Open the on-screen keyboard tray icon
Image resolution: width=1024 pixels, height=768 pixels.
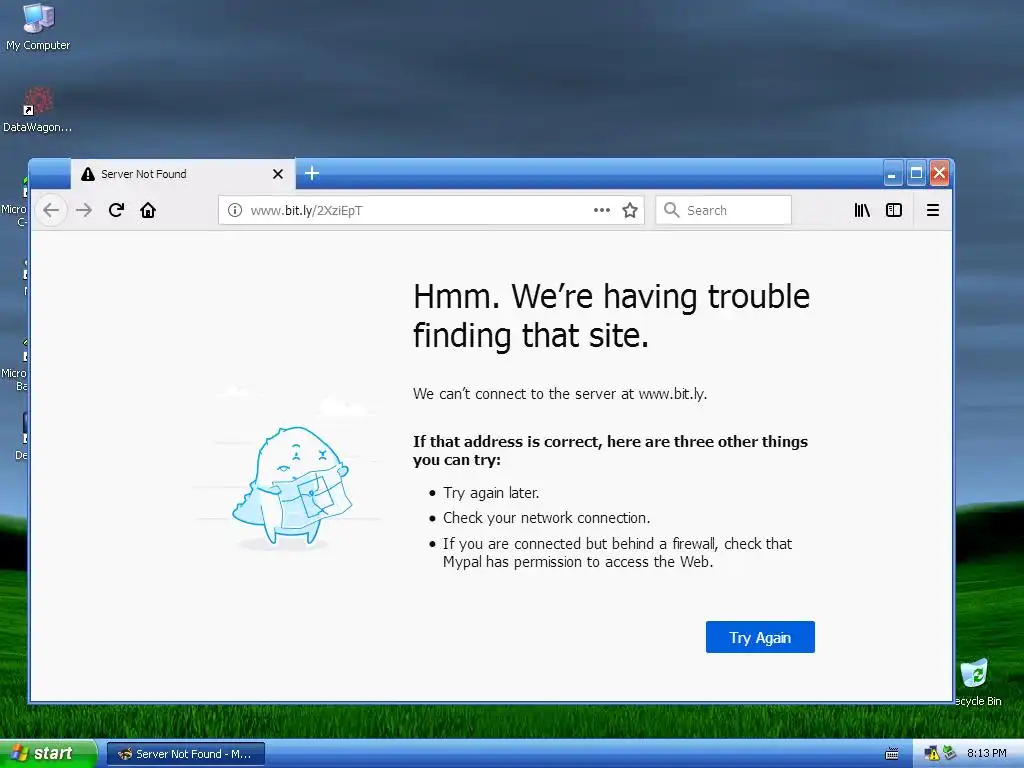tap(891, 754)
